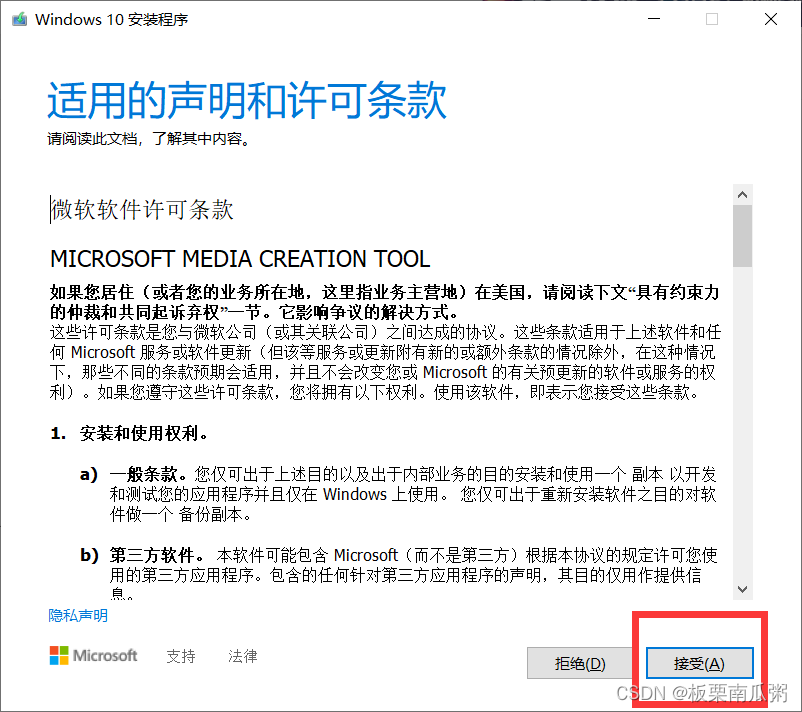Click the MICROSOFT MEDIA CREATION TOOL heading
Viewport: 802px width, 712px height.
pos(240,259)
